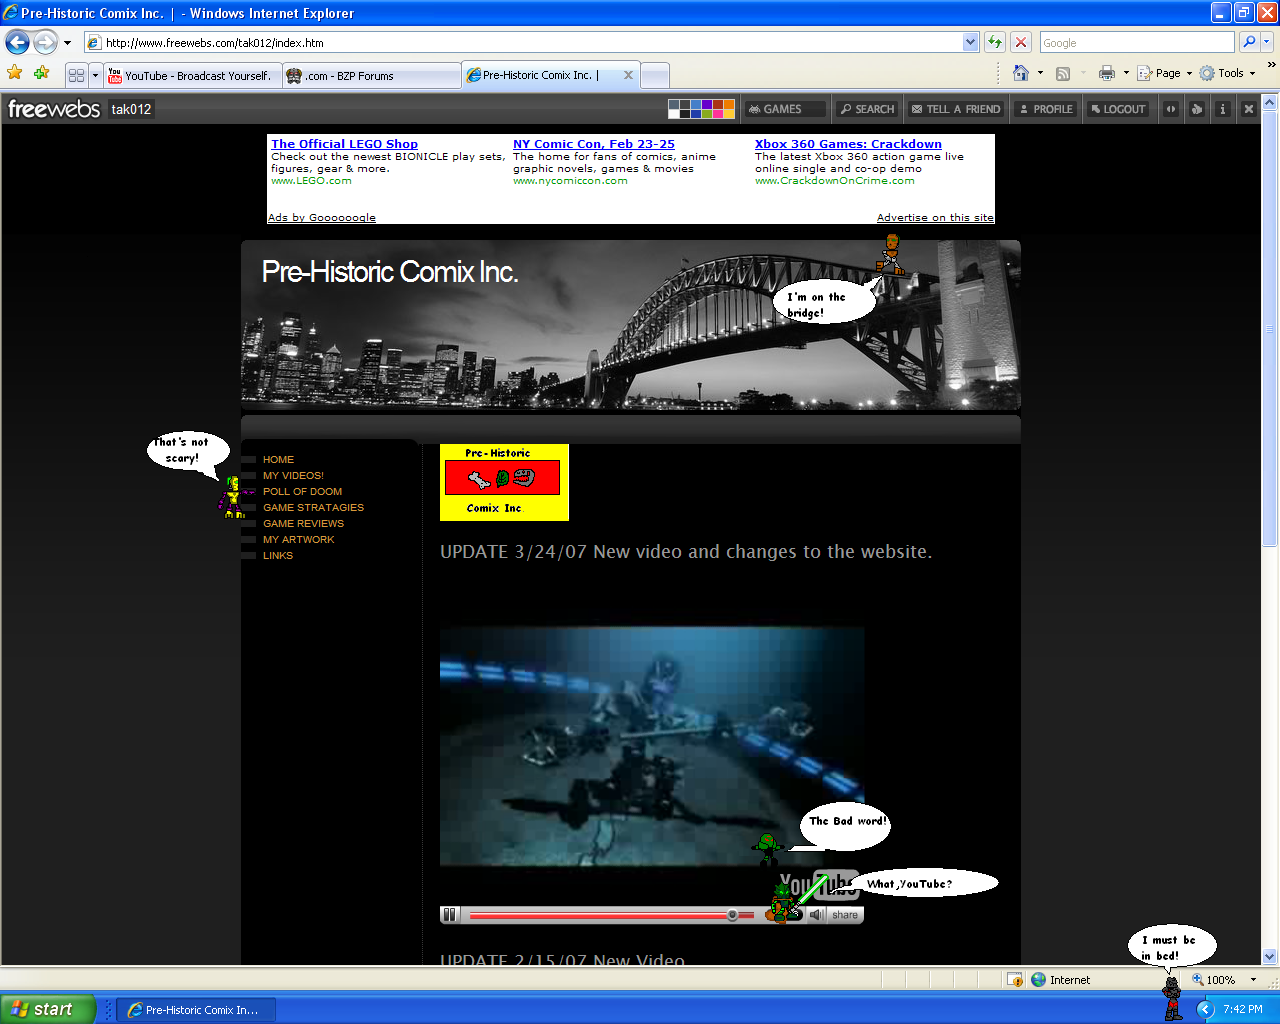The image size is (1280, 1024).
Task: Open the POLL OF DOOM navigation link
Action: click(302, 492)
